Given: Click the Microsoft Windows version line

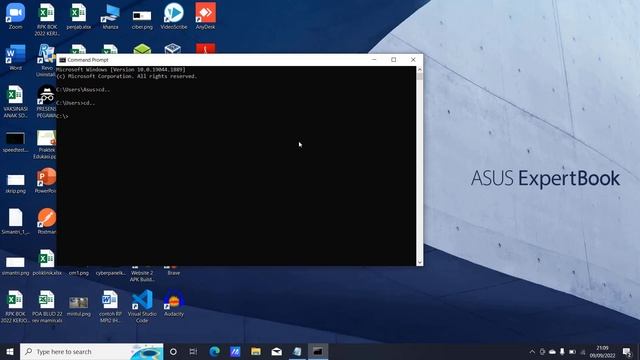Looking at the screenshot, I should click(x=121, y=70).
